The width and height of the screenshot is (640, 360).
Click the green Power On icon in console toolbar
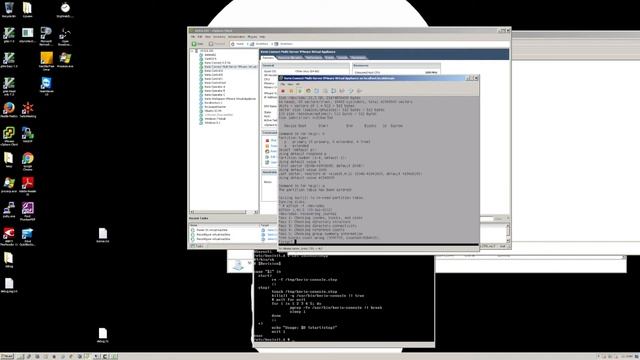pyautogui.click(x=299, y=91)
